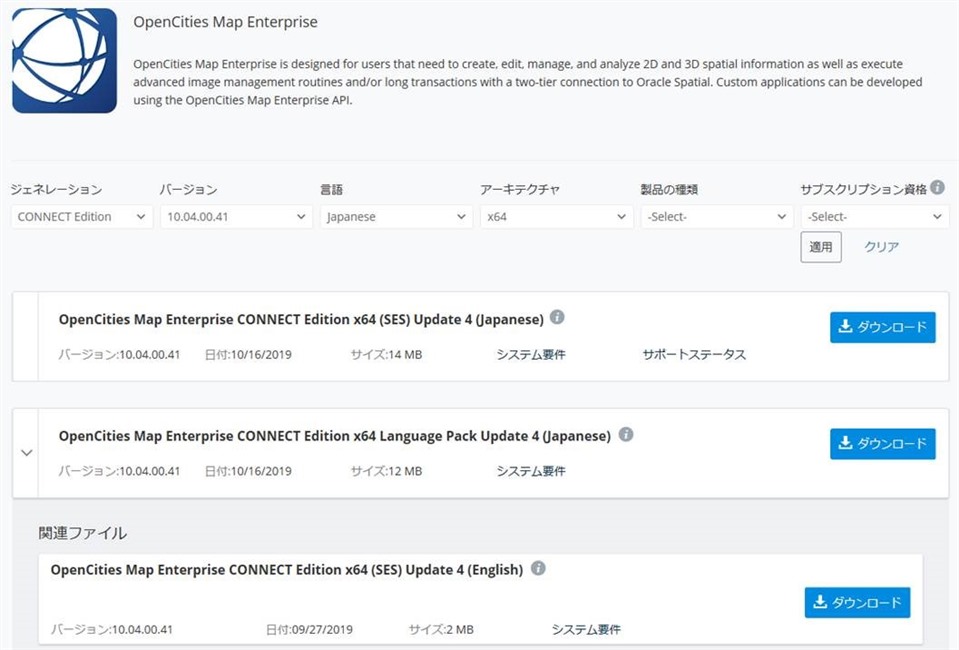Download the Language Pack Update 4 (Japanese)

tap(882, 443)
